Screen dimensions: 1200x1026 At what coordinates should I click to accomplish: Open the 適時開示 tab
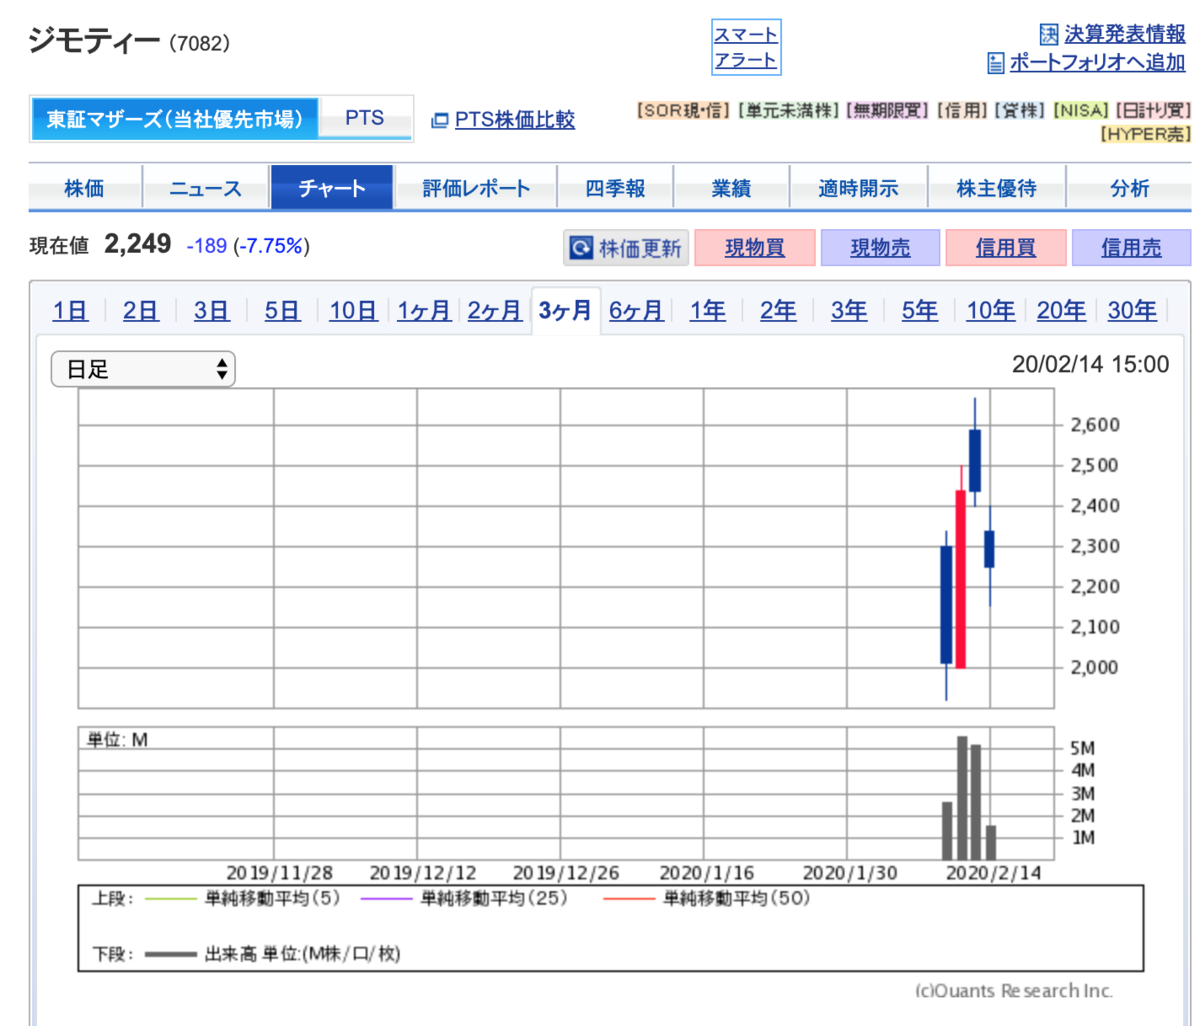click(859, 188)
